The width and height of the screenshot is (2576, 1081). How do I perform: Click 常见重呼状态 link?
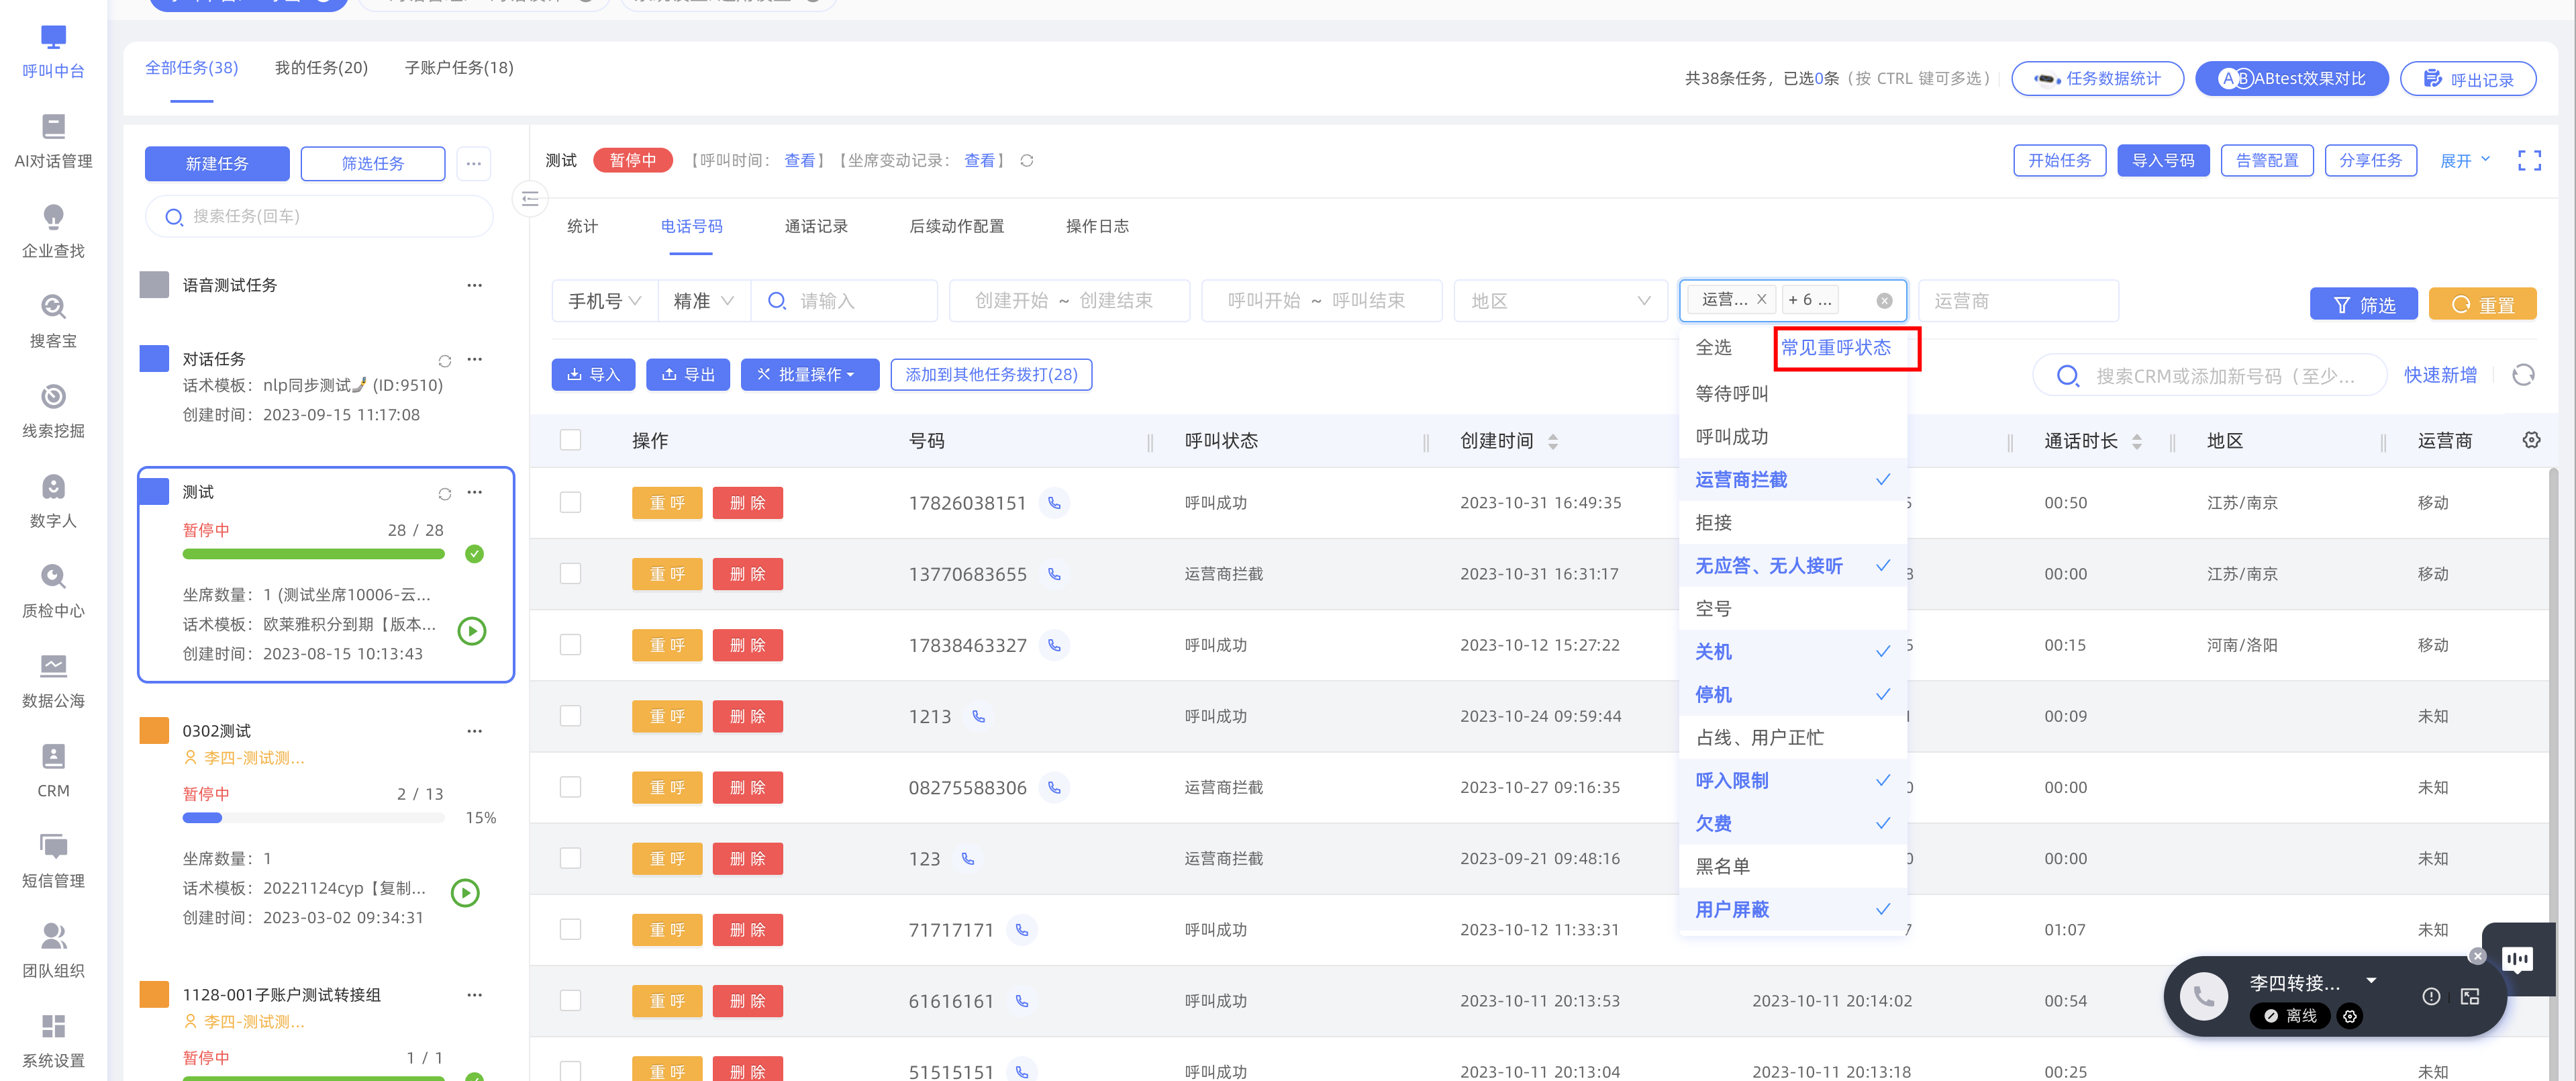[x=1836, y=348]
